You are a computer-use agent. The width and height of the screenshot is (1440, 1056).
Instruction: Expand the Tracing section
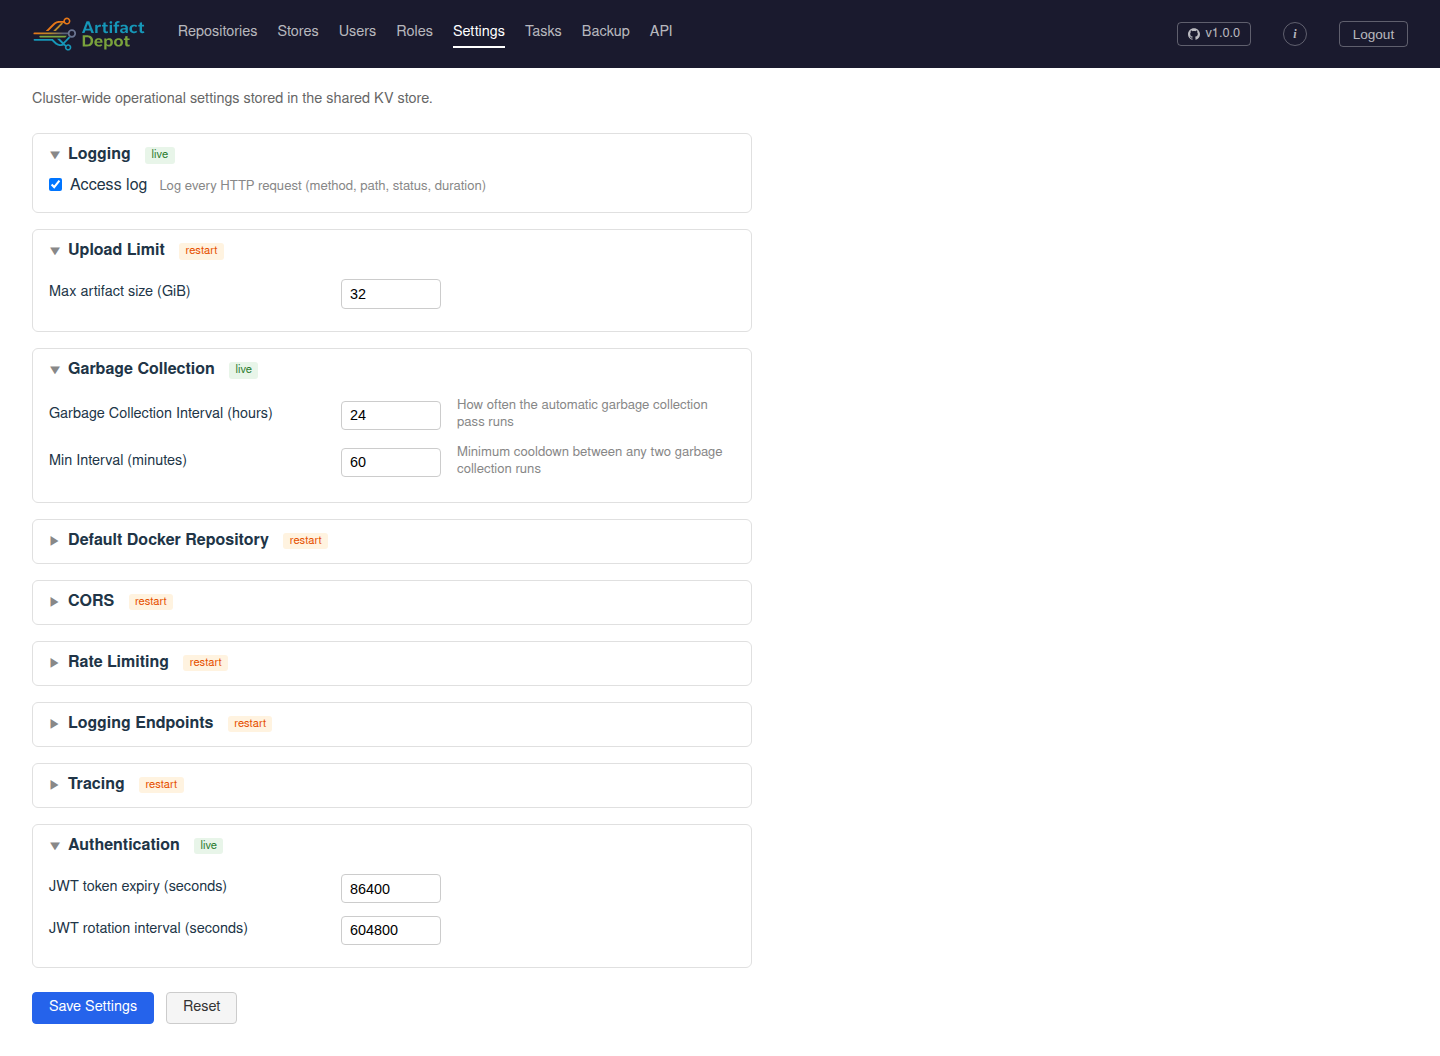click(x=96, y=784)
